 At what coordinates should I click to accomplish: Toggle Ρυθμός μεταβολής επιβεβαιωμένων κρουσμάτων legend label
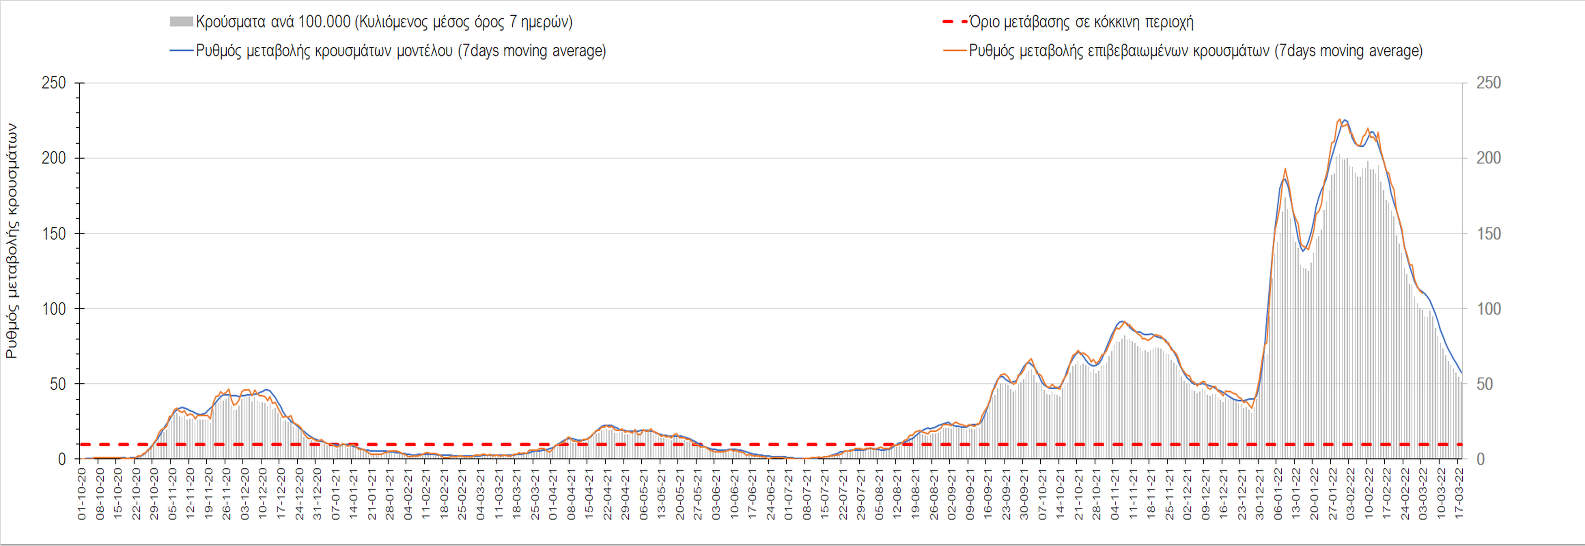[x=1195, y=51]
